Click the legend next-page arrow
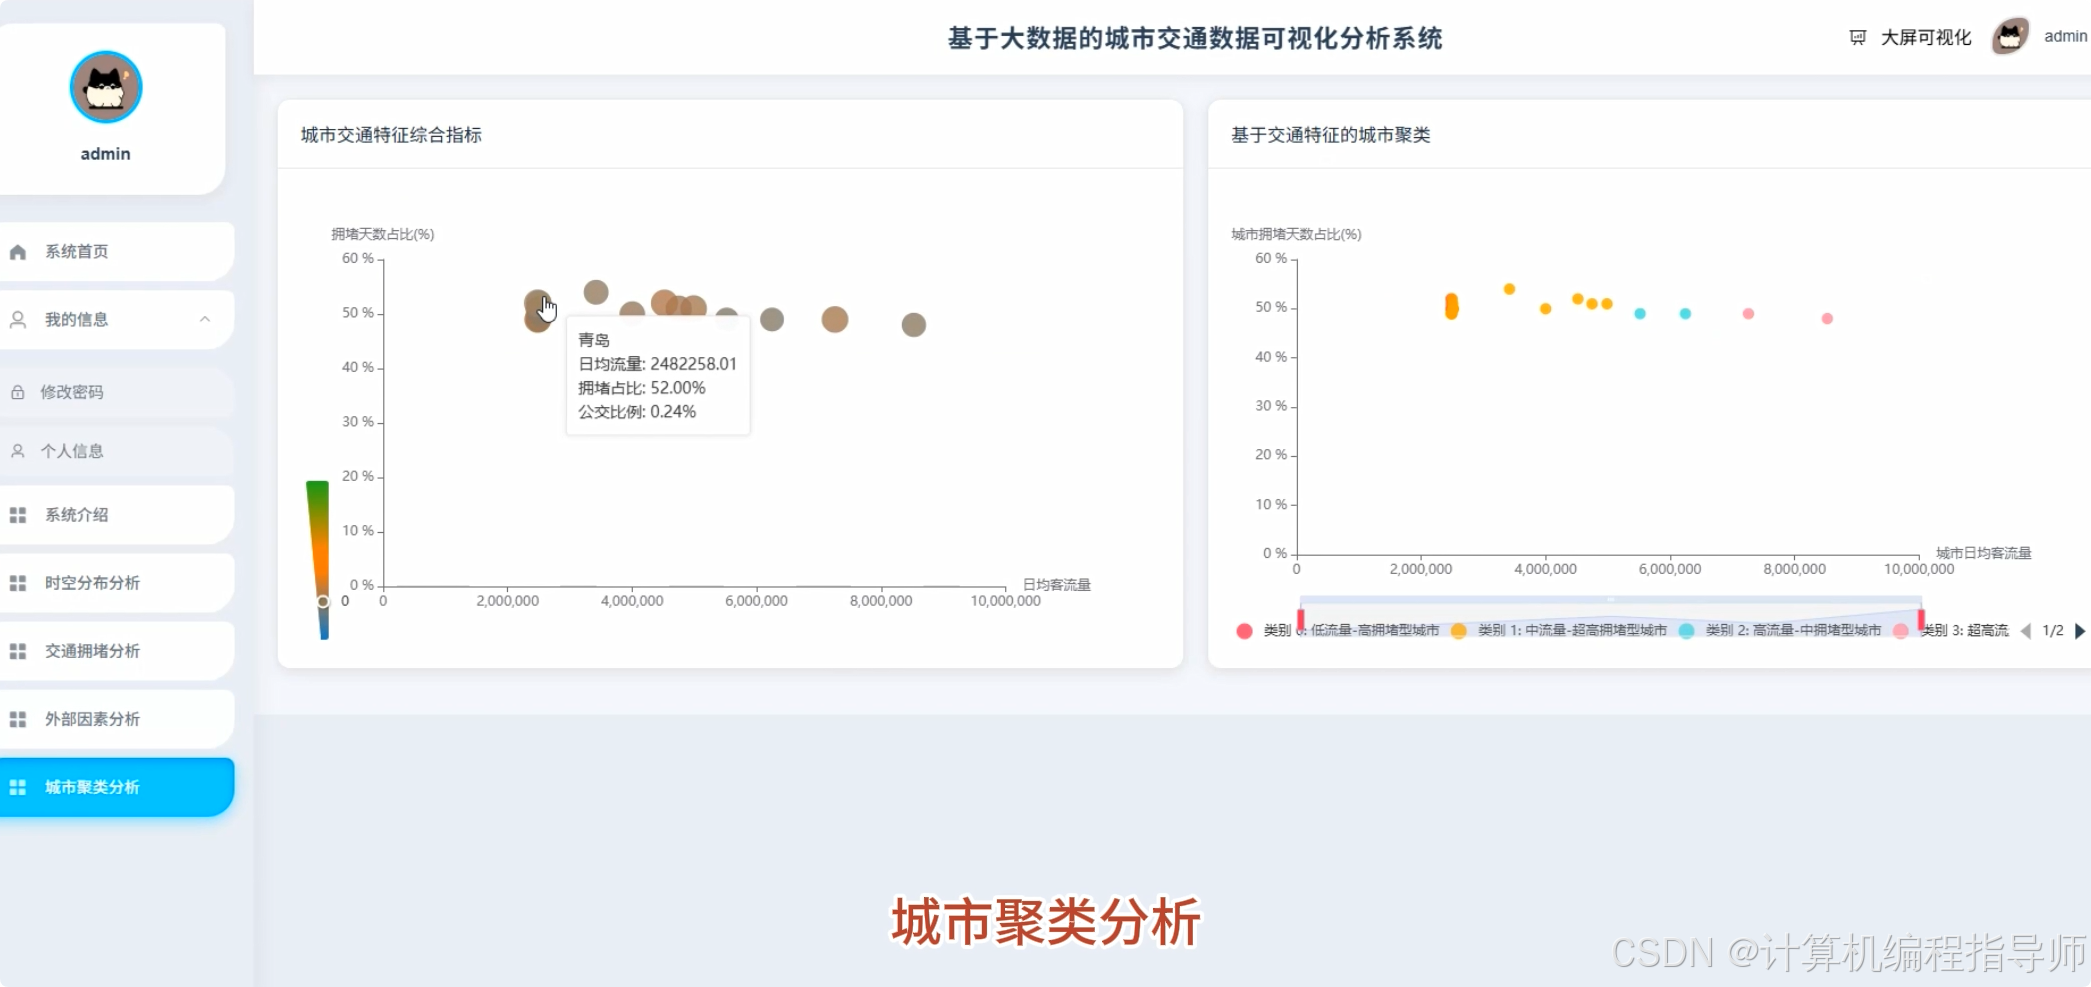2091x987 pixels. coord(2079,631)
